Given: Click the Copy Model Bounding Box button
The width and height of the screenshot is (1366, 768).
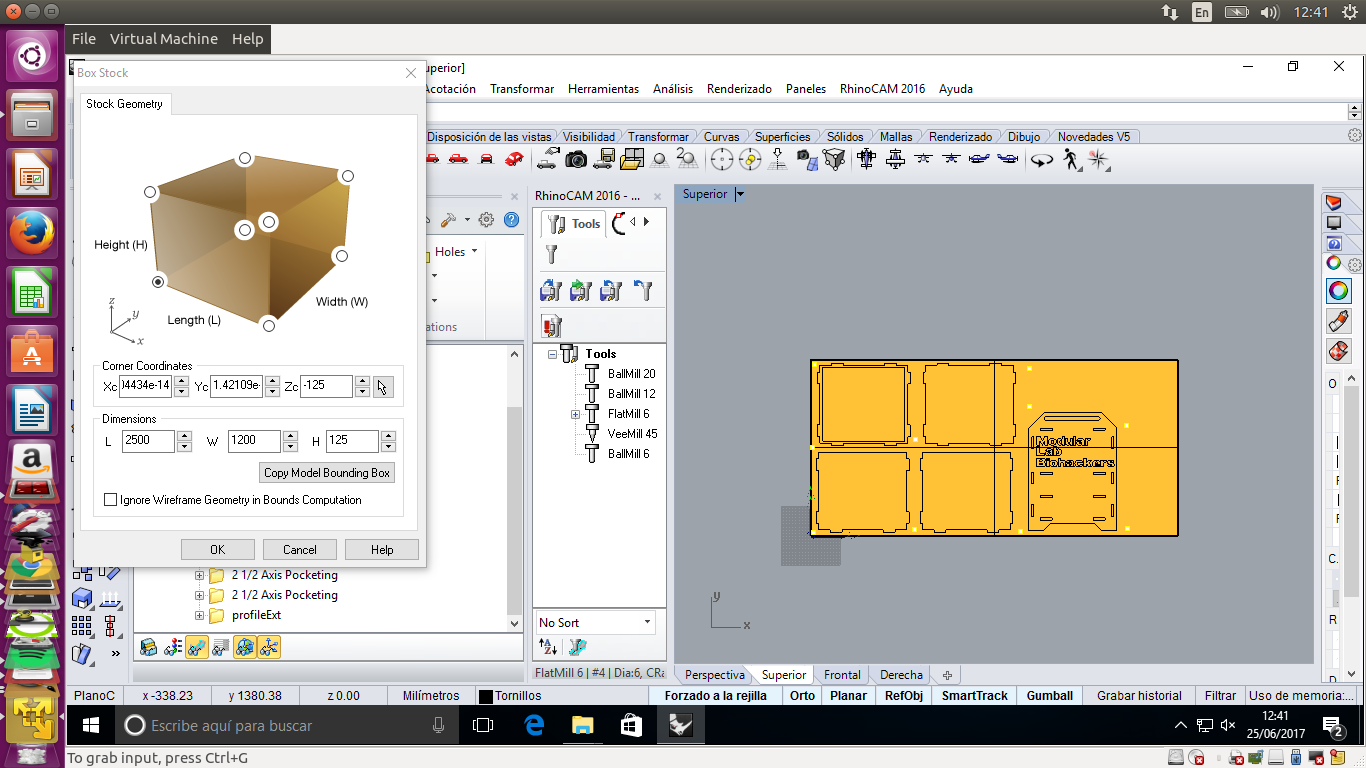Looking at the screenshot, I should 327,473.
